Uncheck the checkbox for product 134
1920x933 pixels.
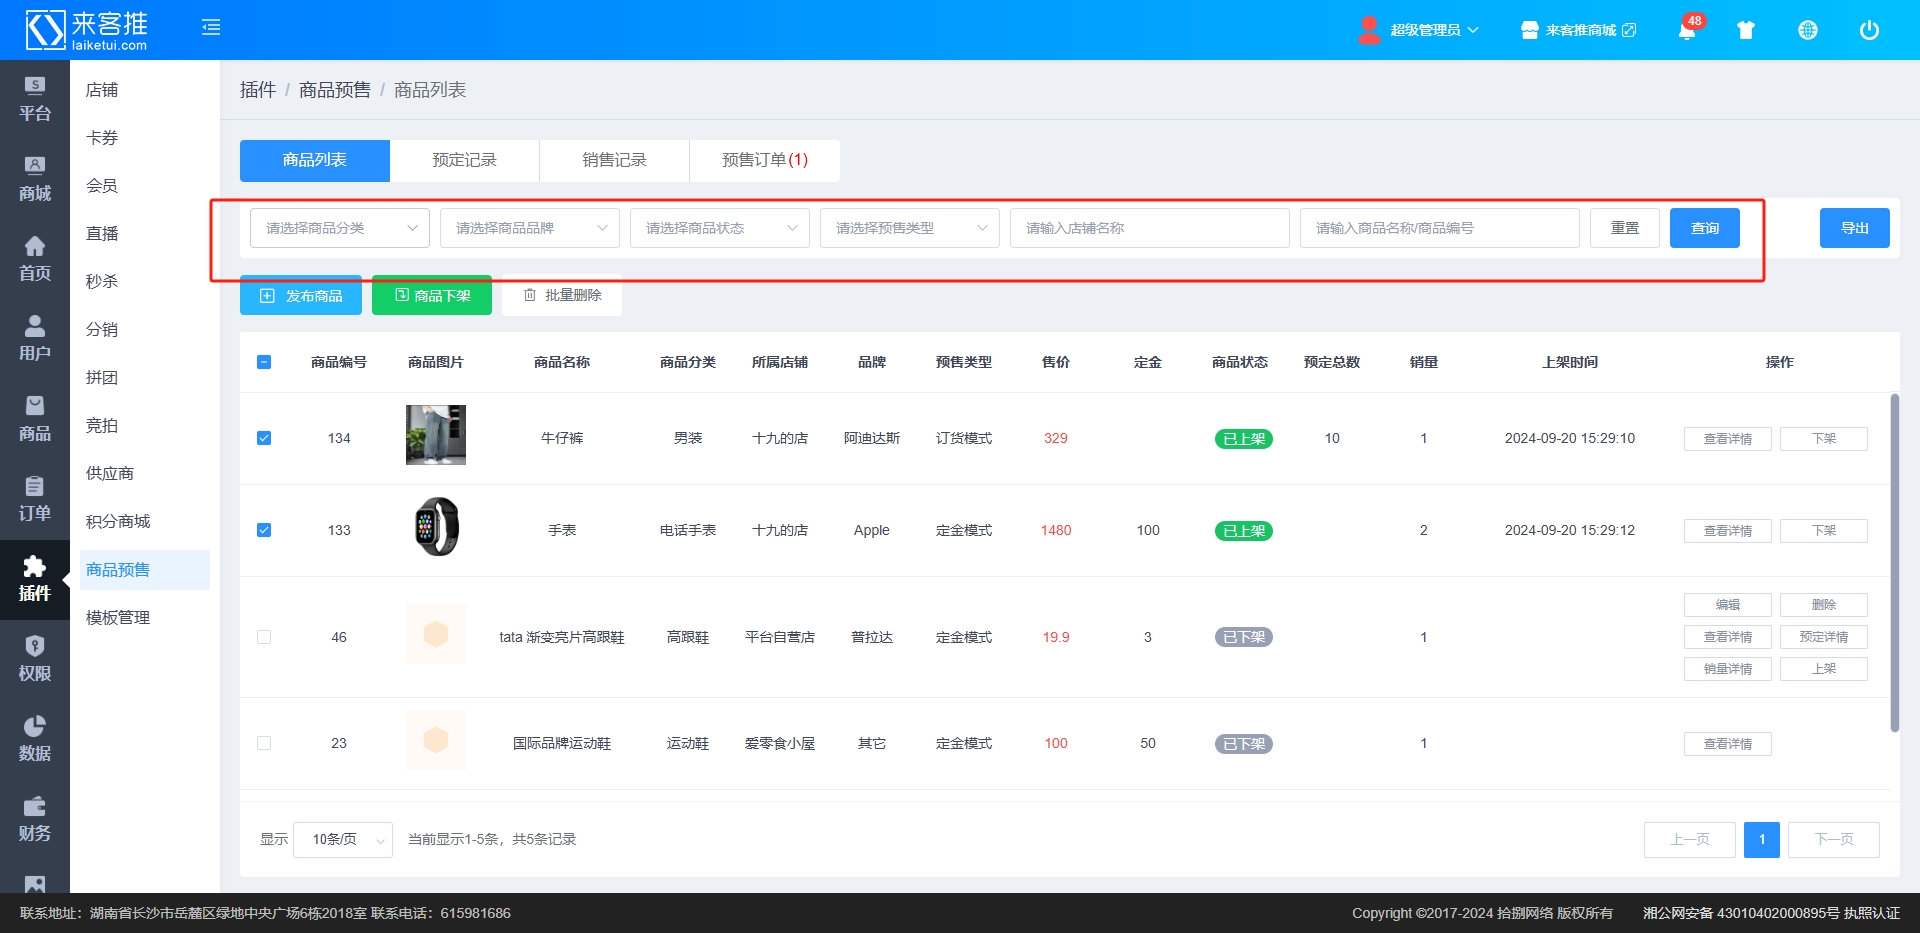[x=264, y=438]
